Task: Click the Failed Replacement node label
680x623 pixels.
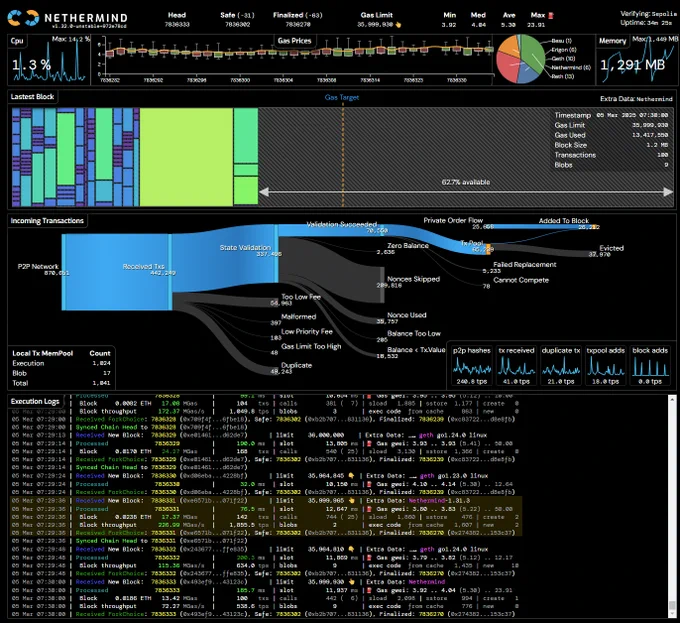Action: (525, 264)
